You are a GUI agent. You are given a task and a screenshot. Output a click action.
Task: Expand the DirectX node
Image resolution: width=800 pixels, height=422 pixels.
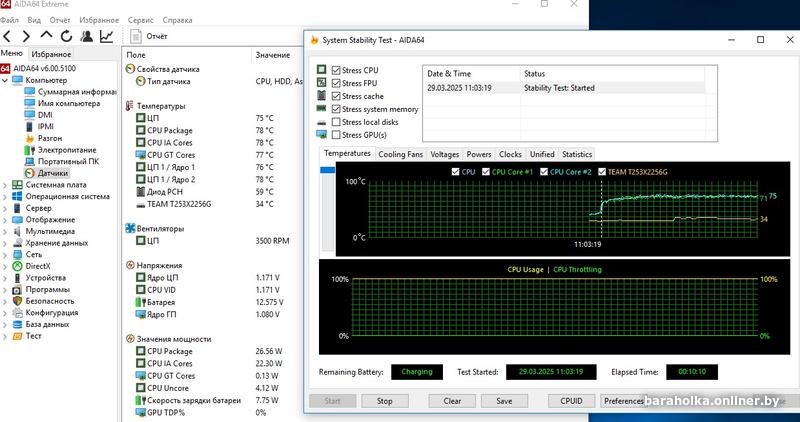(5, 266)
